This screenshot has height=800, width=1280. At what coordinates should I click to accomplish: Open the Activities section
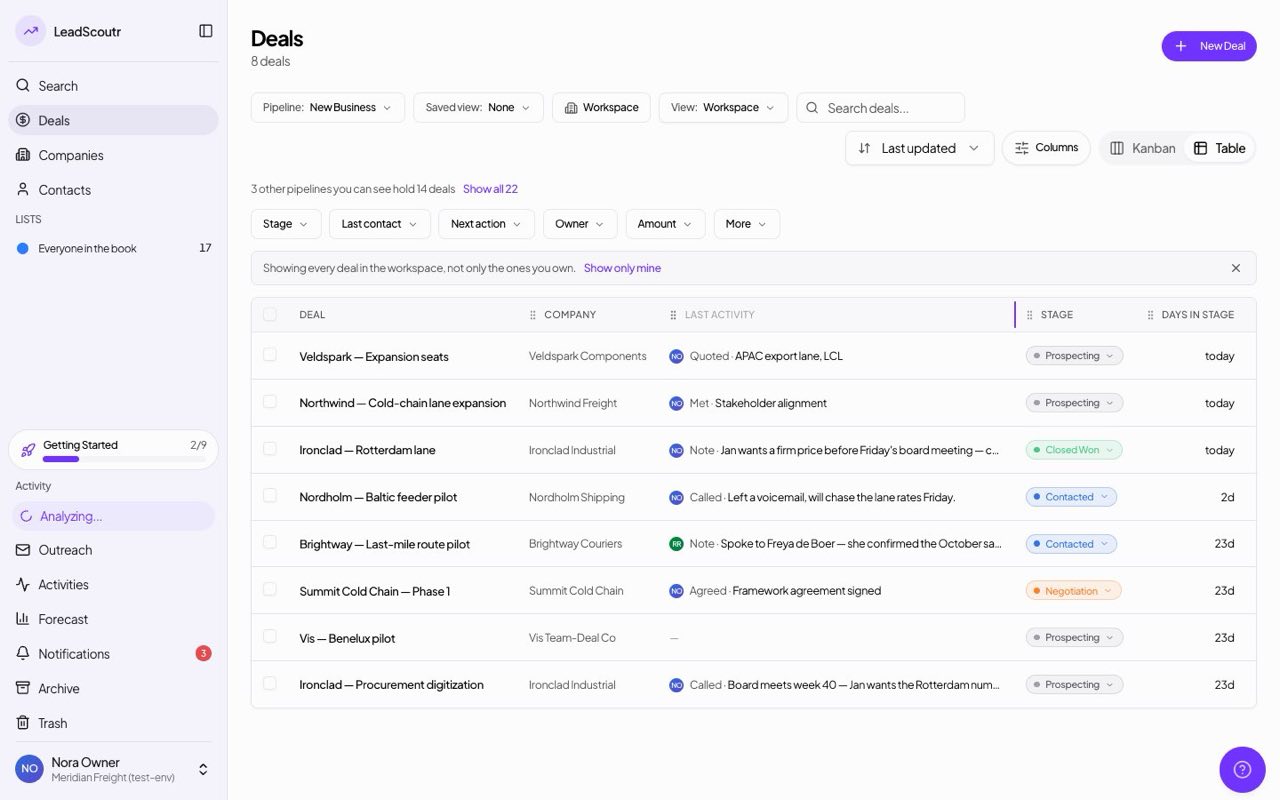113,584
